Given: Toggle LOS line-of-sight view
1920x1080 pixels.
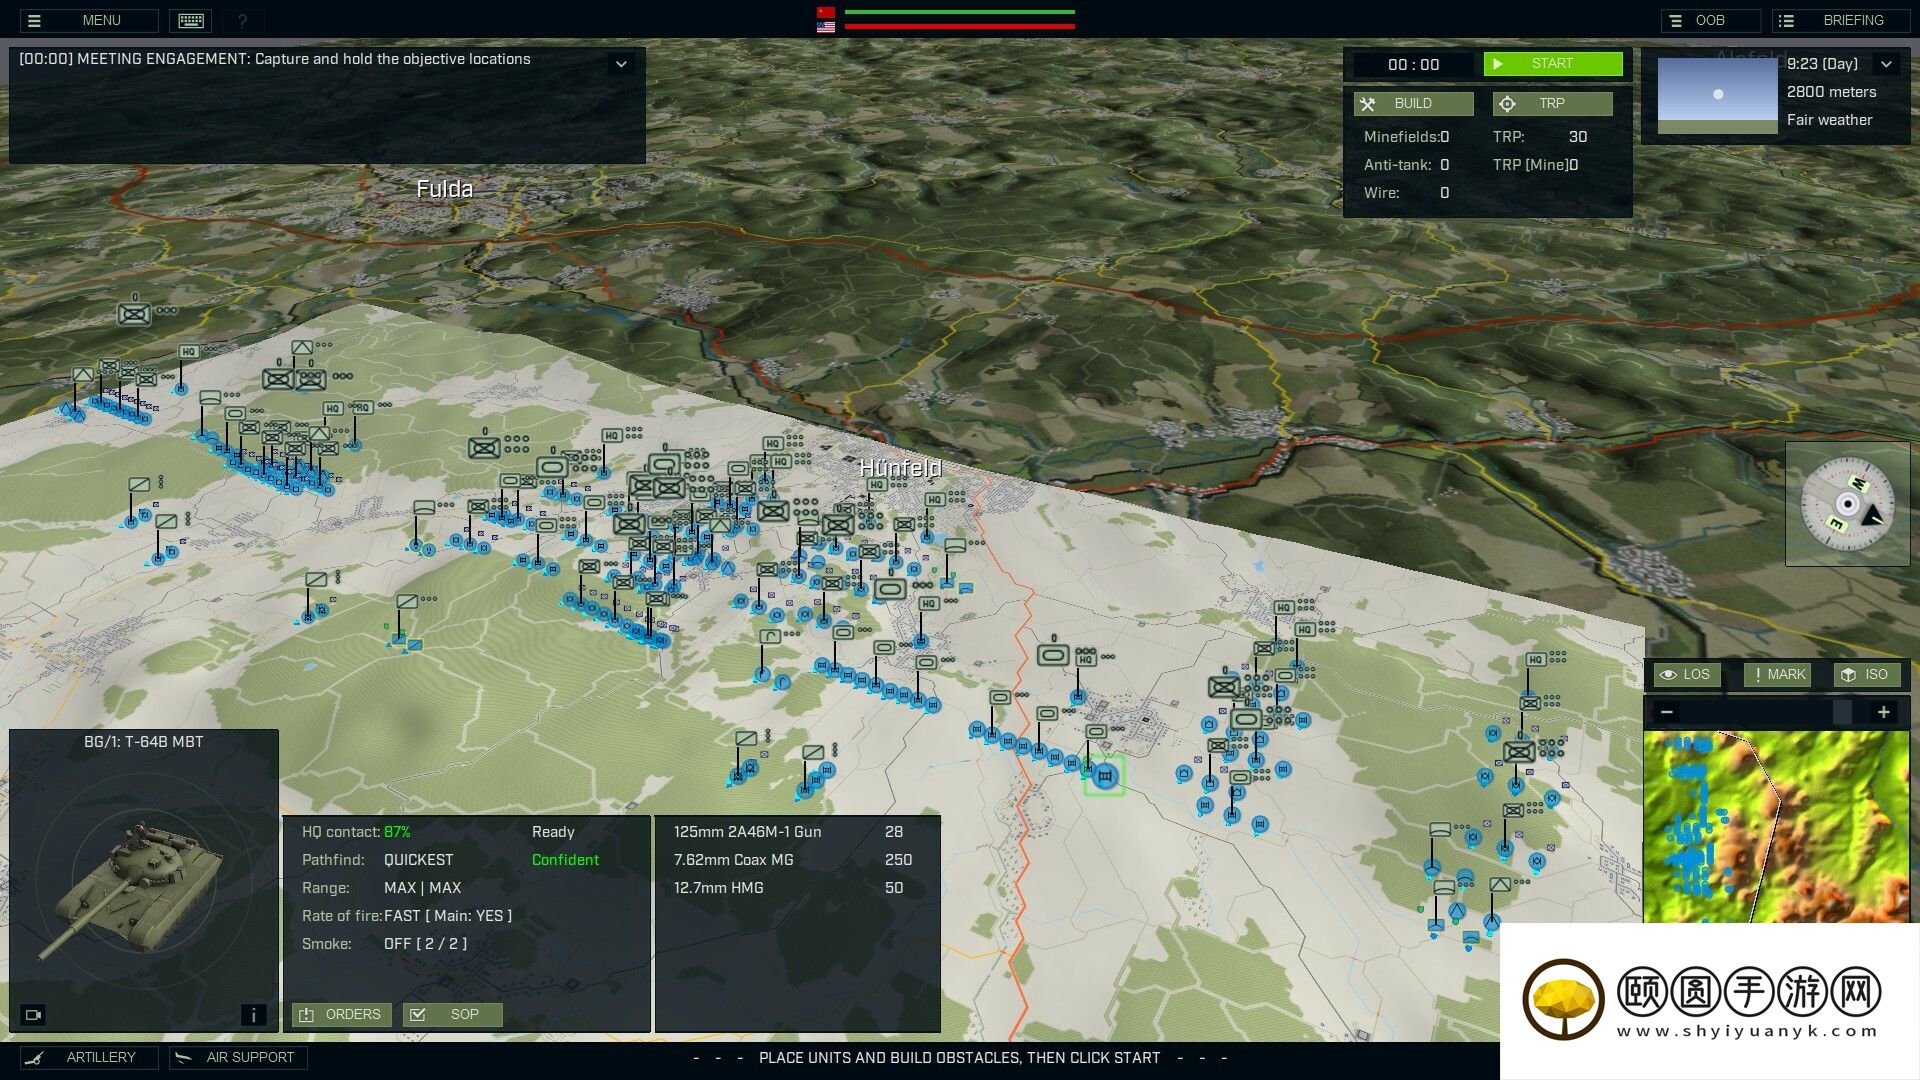Looking at the screenshot, I should (1686, 675).
